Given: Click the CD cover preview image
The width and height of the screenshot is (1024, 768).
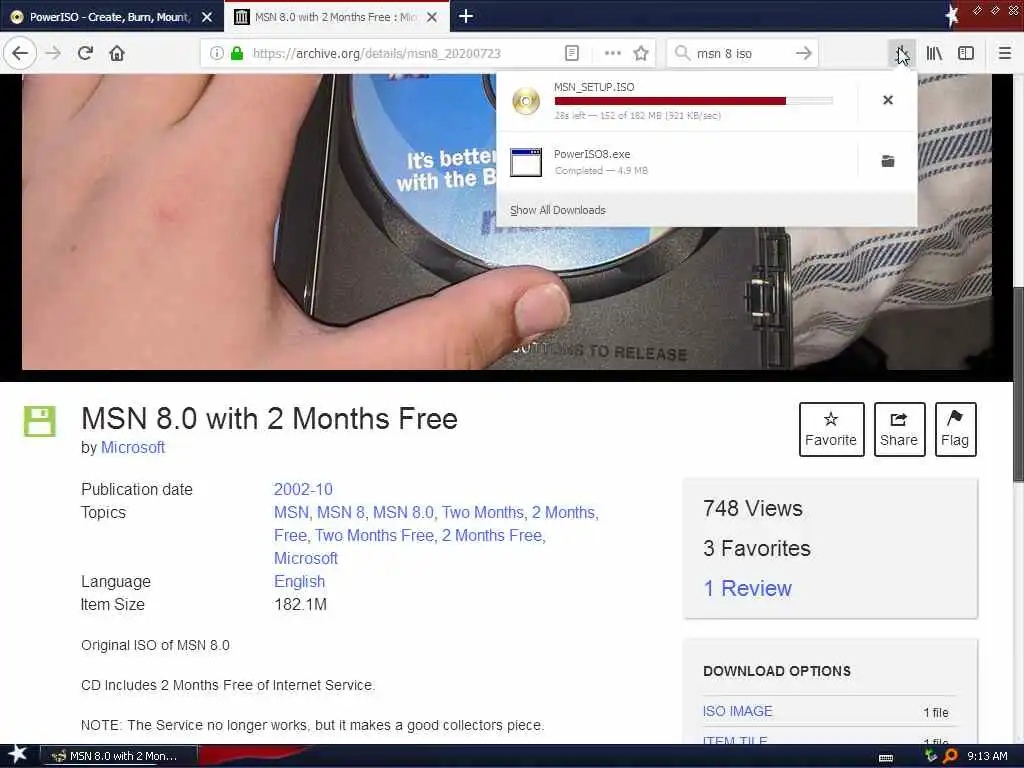Looking at the screenshot, I should [x=506, y=222].
